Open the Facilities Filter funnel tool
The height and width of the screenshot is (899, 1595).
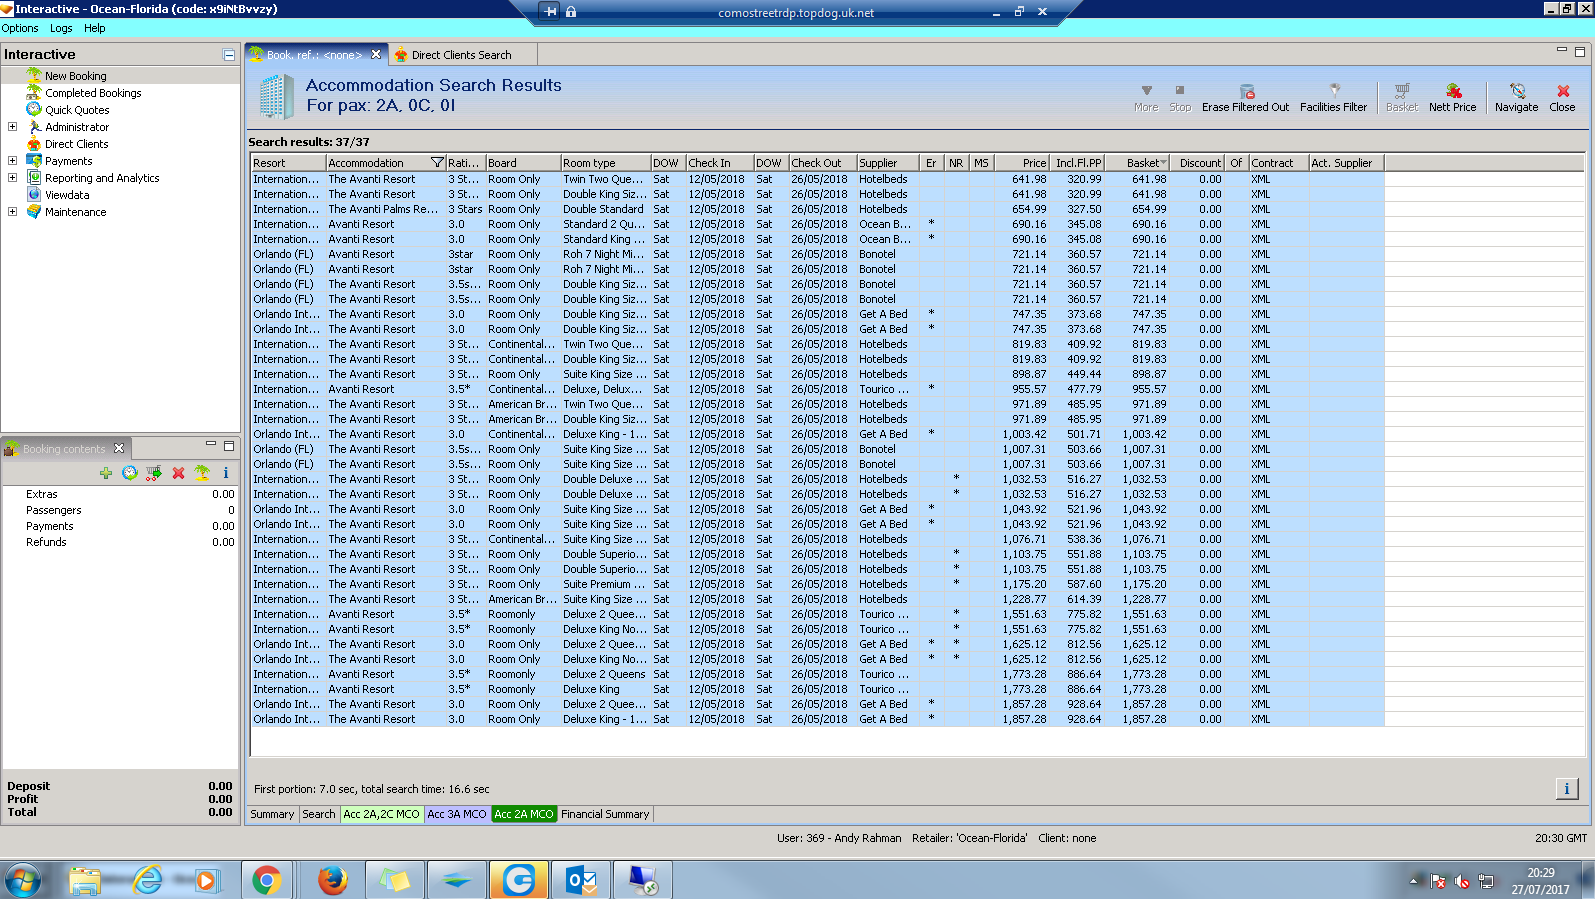(x=1333, y=97)
